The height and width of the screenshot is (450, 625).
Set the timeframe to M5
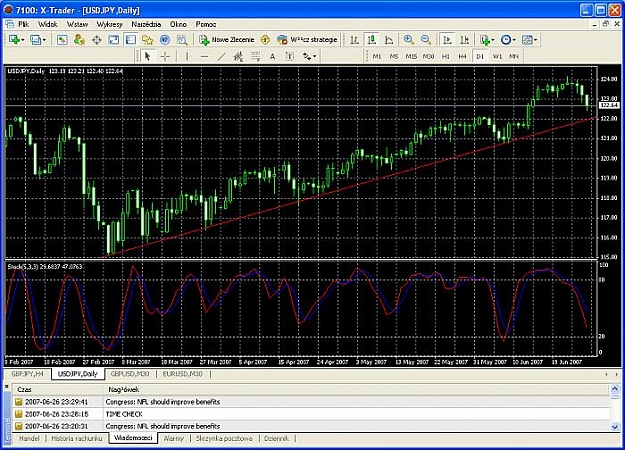(394, 57)
